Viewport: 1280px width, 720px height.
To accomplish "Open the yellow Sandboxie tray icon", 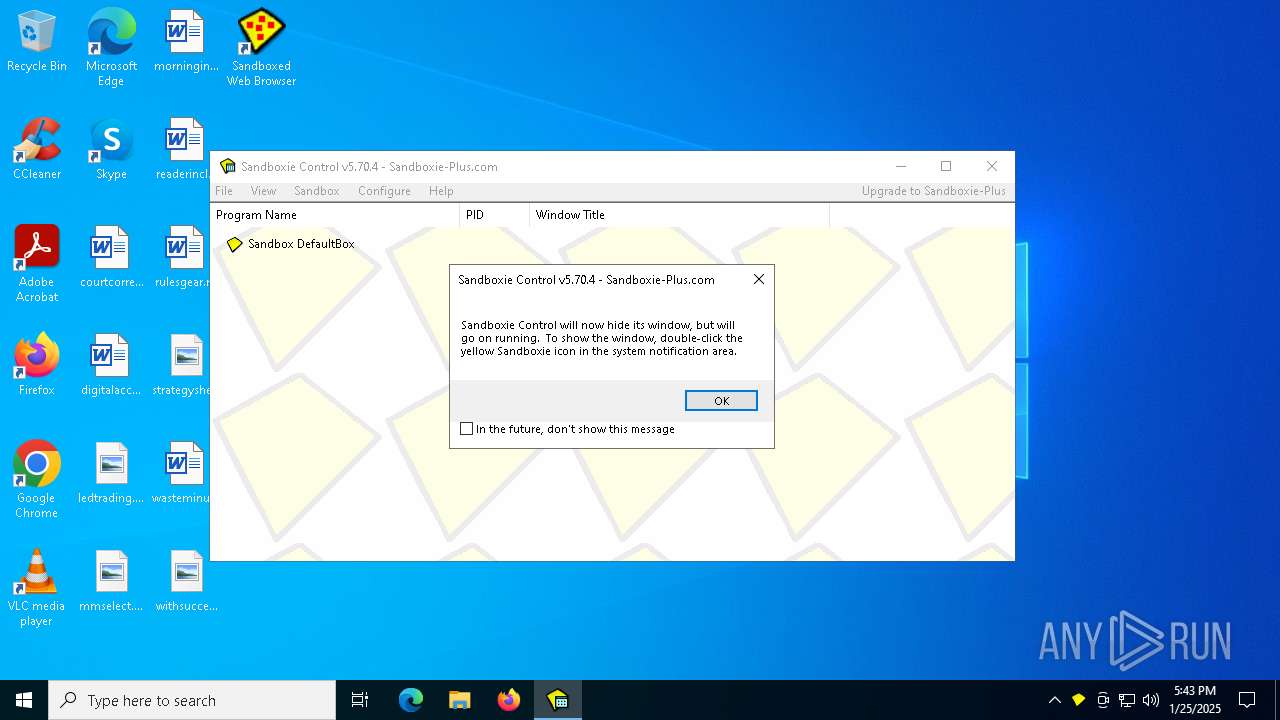I will pyautogui.click(x=1078, y=700).
